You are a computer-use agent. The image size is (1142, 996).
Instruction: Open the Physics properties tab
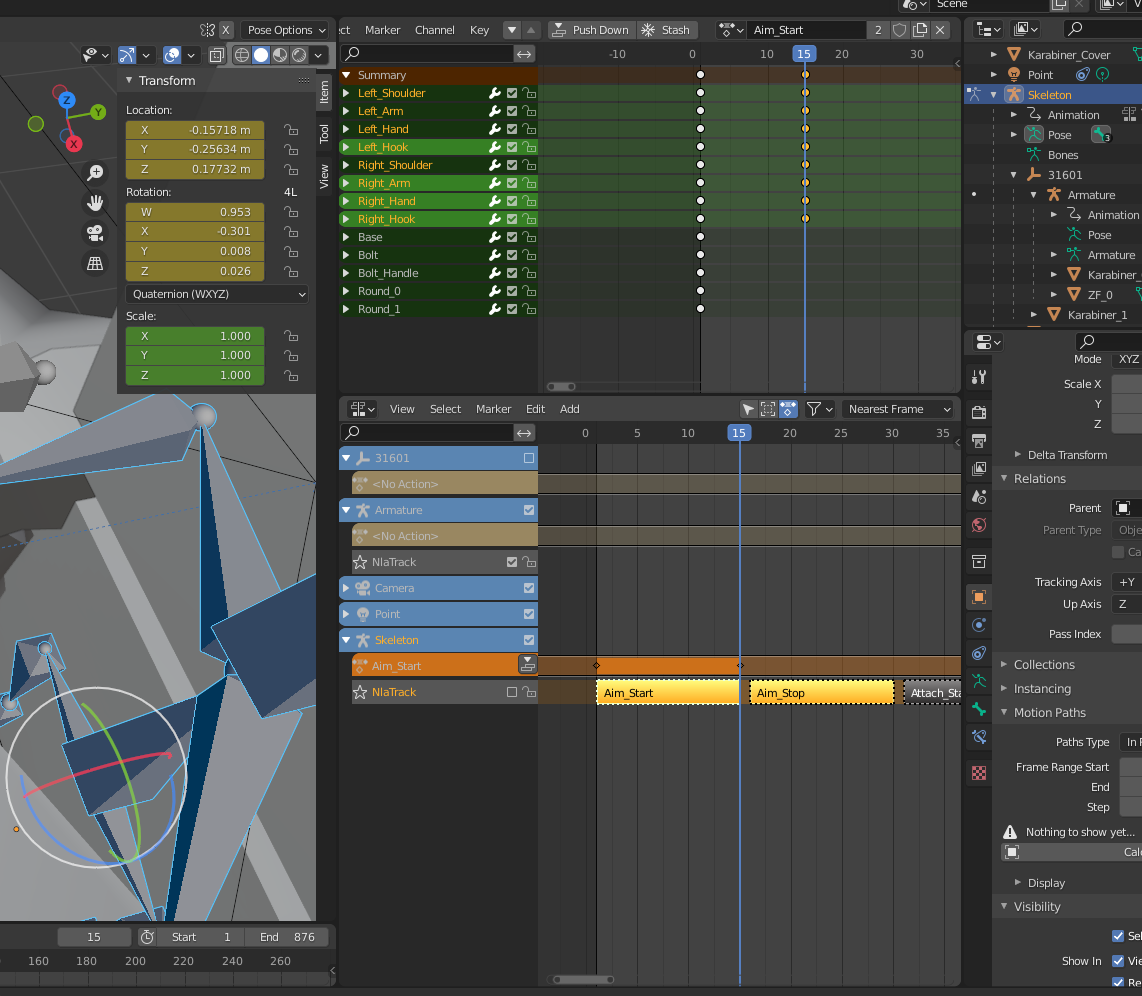[x=979, y=624]
